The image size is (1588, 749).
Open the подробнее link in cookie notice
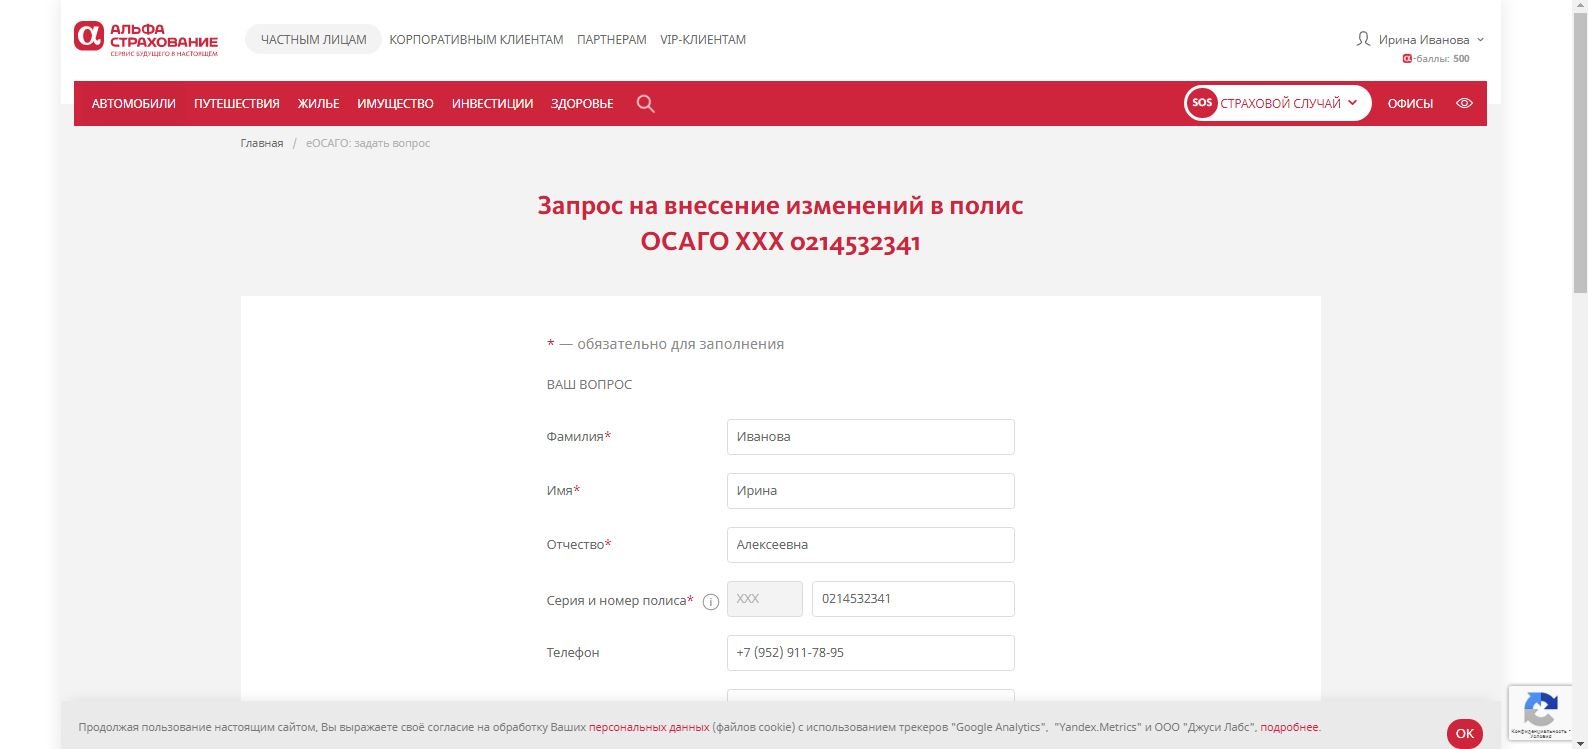(1289, 727)
